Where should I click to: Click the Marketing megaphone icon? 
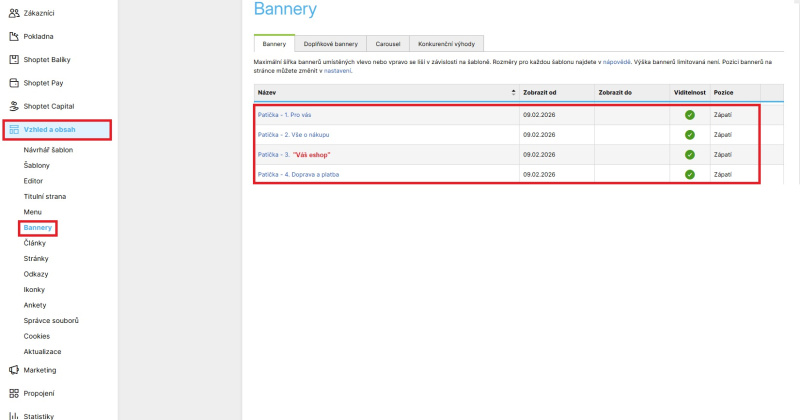click(14, 370)
